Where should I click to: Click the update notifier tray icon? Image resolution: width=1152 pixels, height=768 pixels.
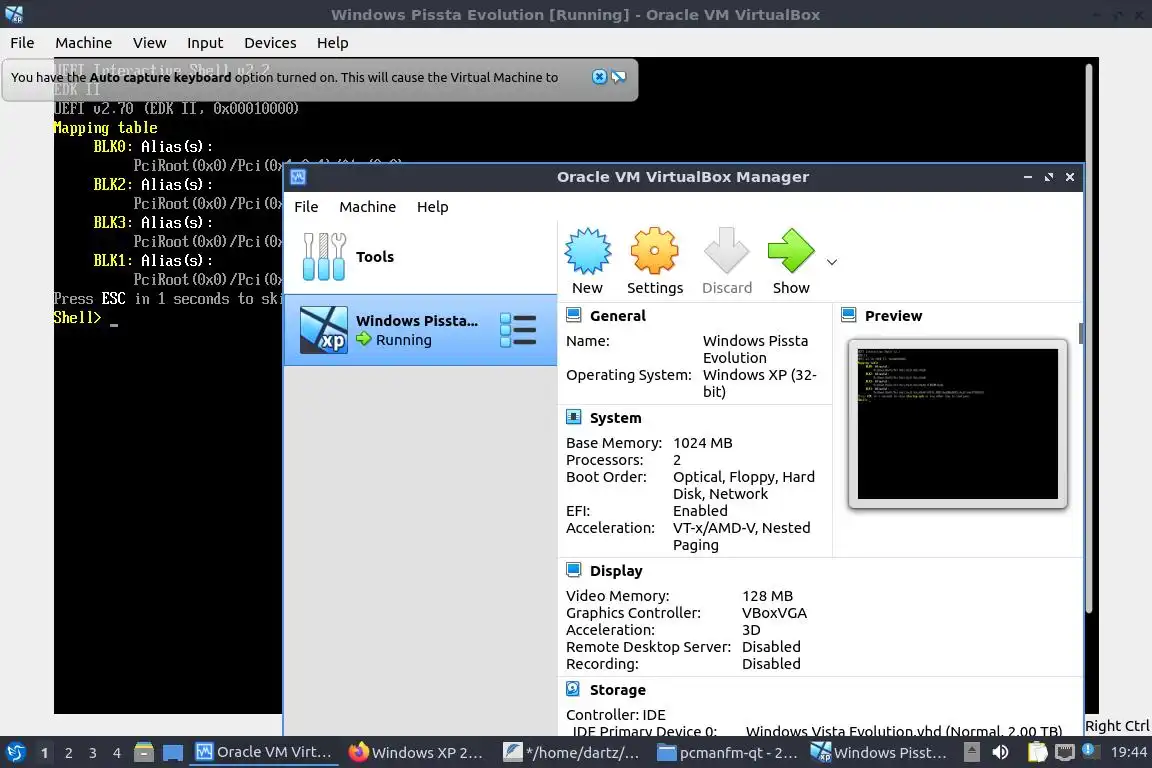click(1091, 751)
